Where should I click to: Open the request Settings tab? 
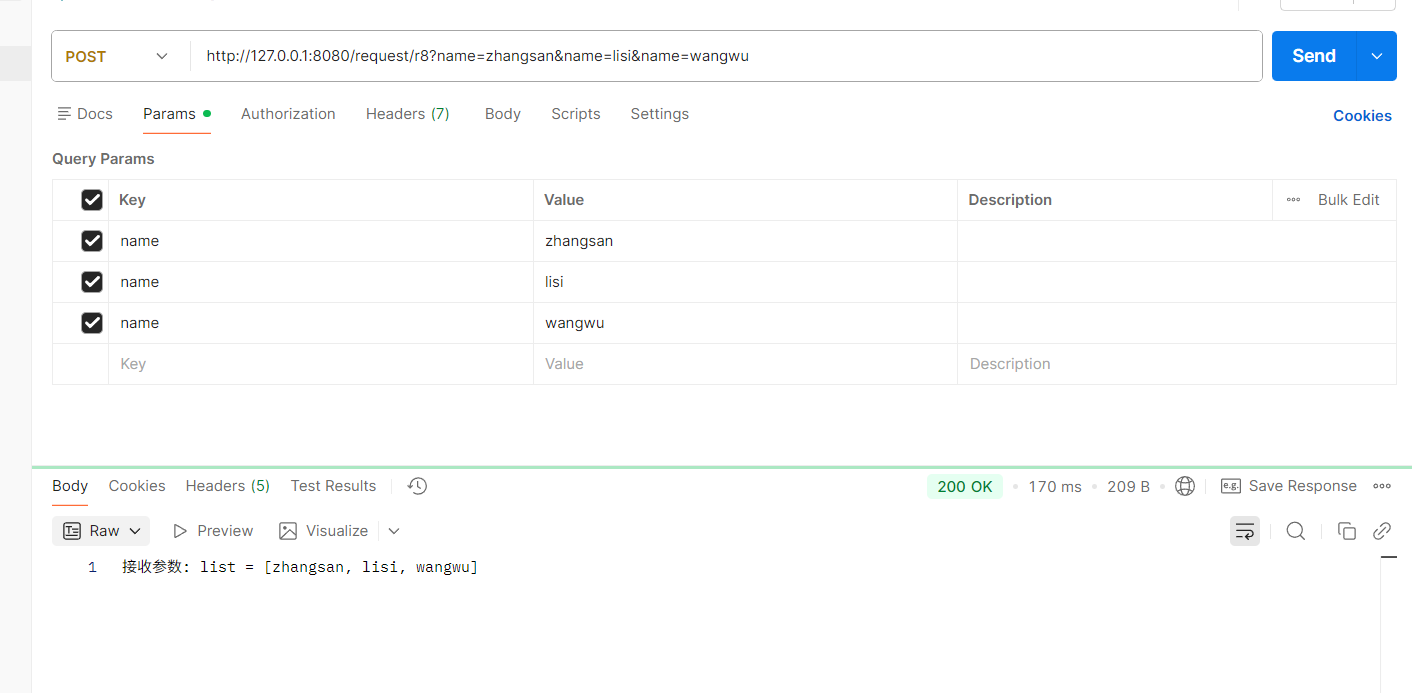point(659,114)
